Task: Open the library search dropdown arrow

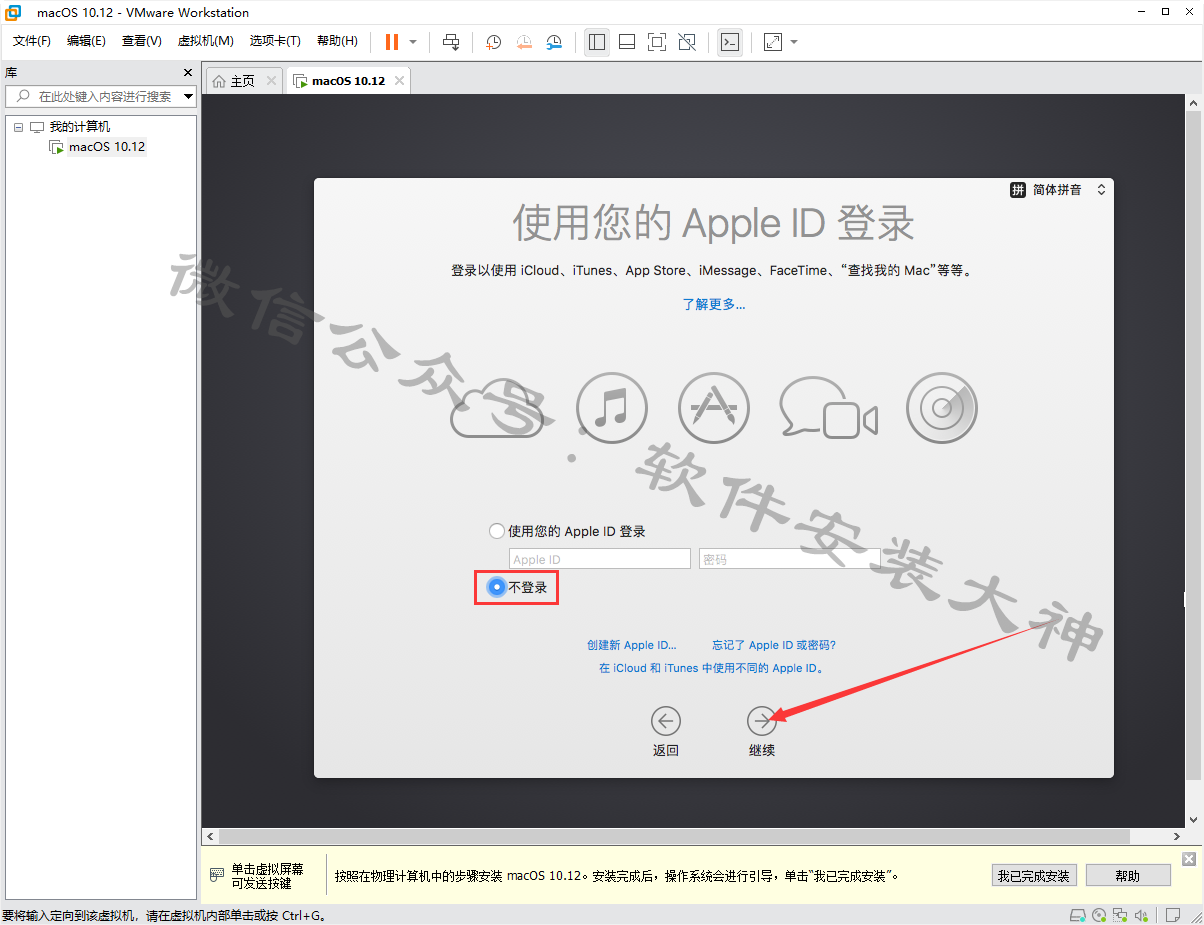Action: pyautogui.click(x=188, y=96)
